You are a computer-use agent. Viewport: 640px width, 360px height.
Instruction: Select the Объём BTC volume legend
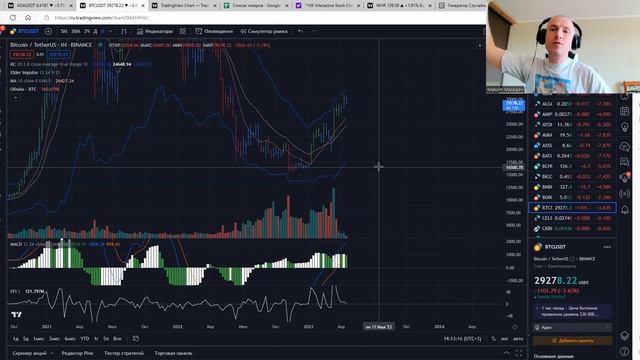tap(35, 89)
